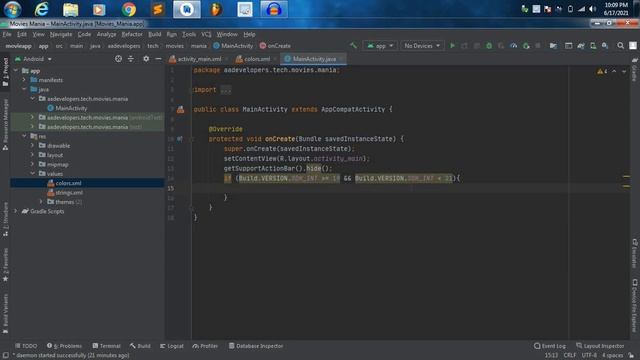Run the app with the green play icon
Image resolution: width=640 pixels, height=360 pixels.
point(452,46)
